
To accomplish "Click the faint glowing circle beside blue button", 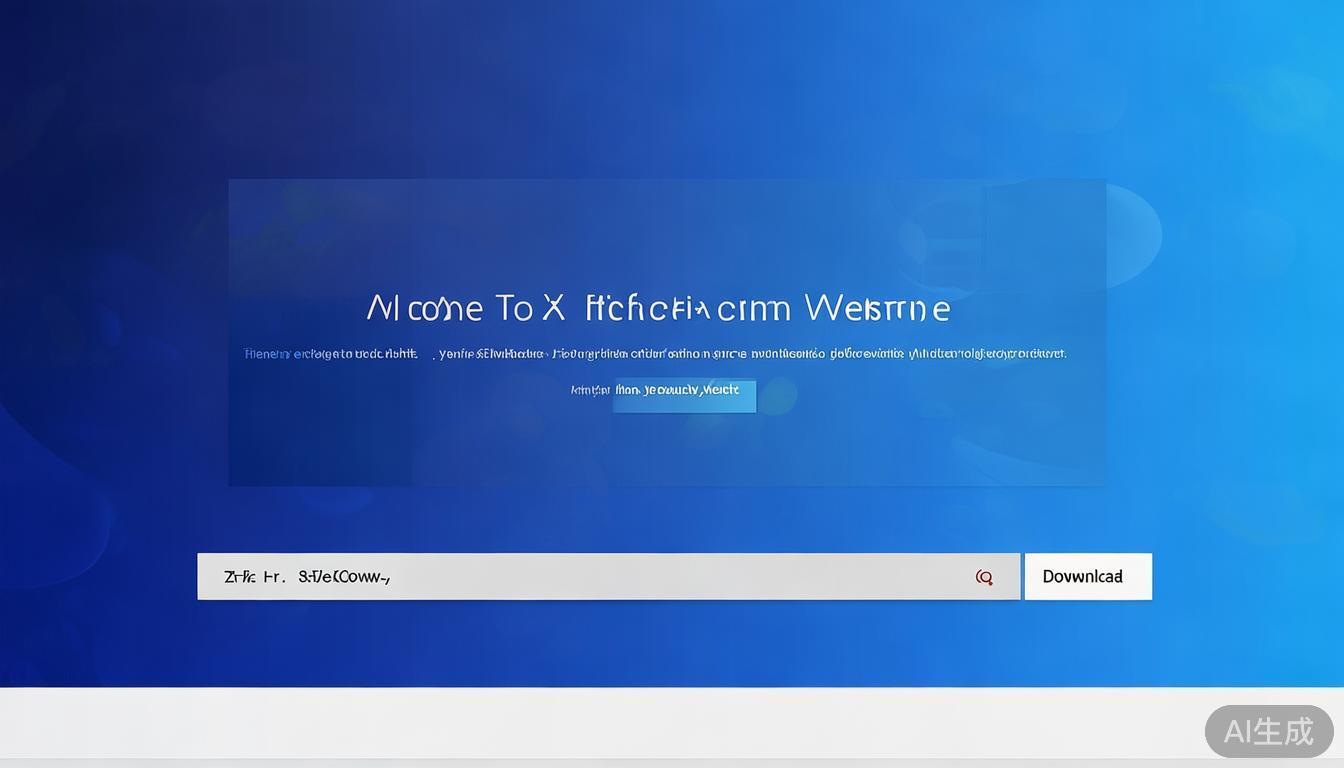I will (x=777, y=396).
